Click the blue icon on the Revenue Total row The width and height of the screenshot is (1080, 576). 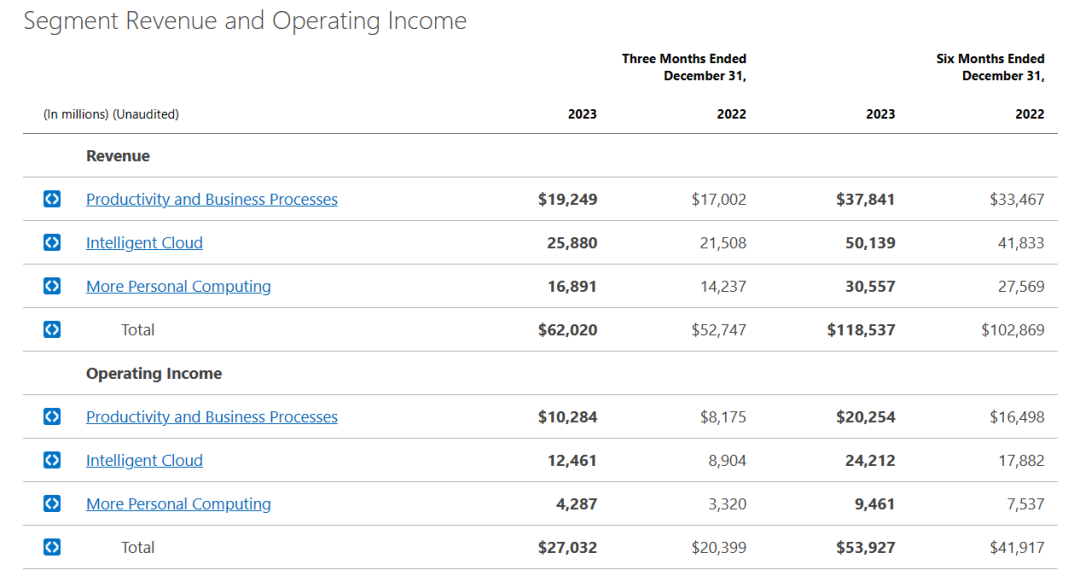click(52, 330)
